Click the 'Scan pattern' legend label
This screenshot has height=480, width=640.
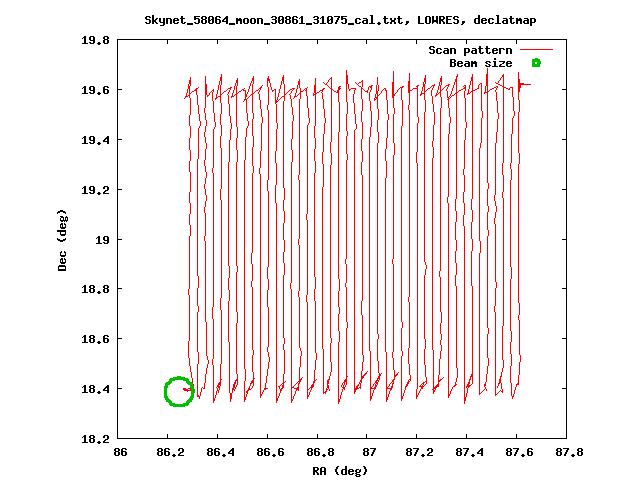click(470, 50)
